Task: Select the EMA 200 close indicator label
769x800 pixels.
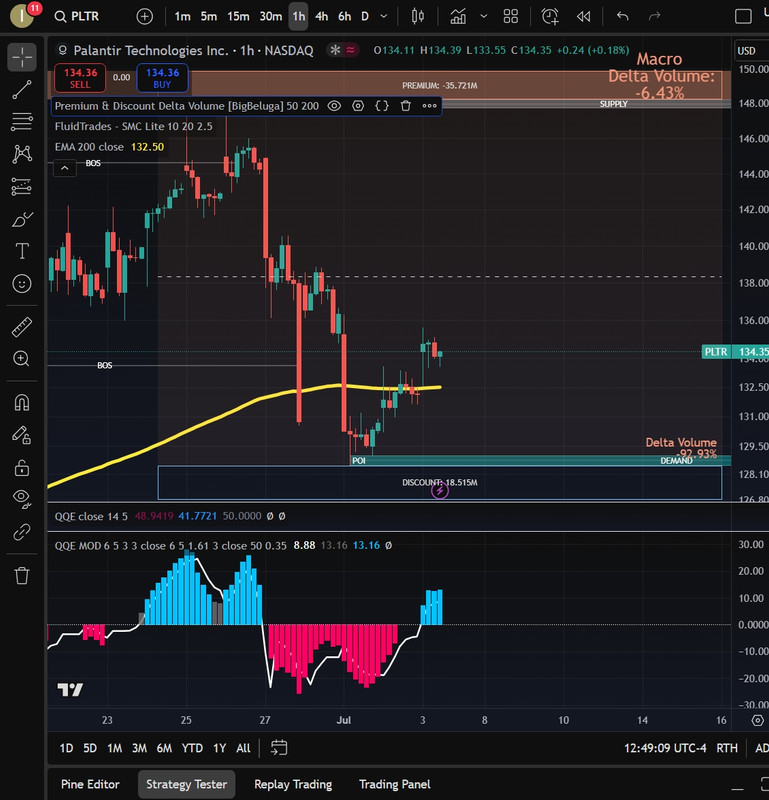Action: (x=89, y=147)
